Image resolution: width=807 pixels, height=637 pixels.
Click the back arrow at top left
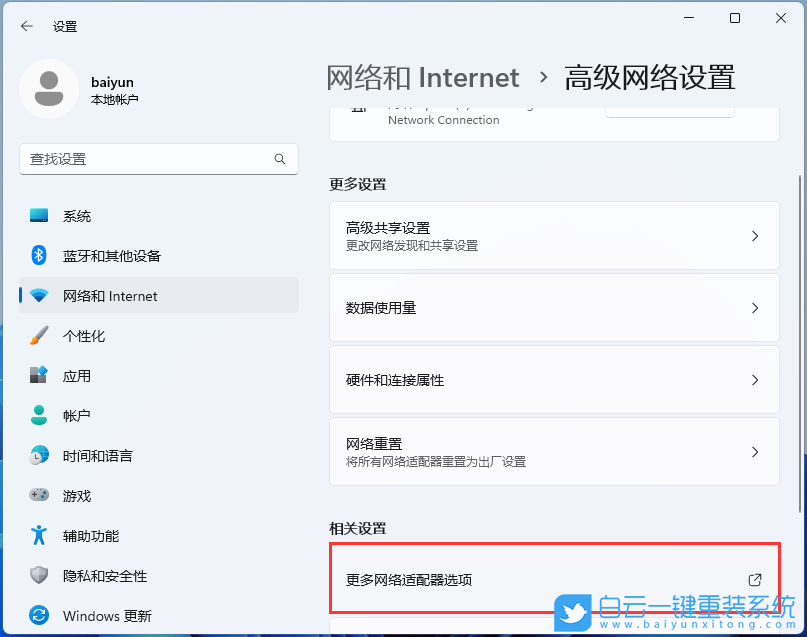click(27, 26)
